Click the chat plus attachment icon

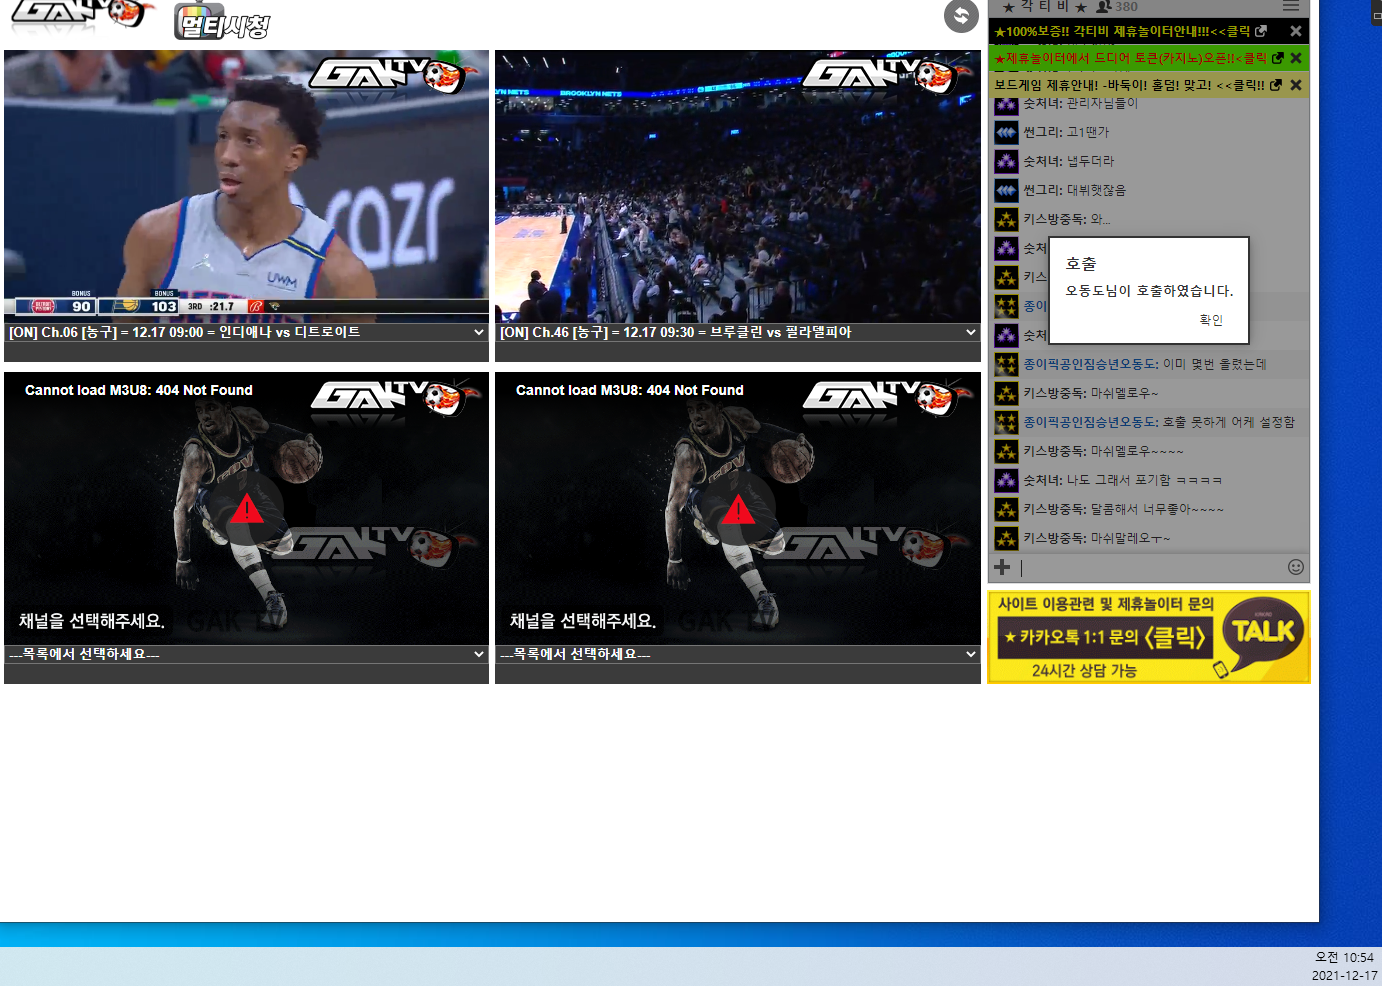[x=1002, y=567]
